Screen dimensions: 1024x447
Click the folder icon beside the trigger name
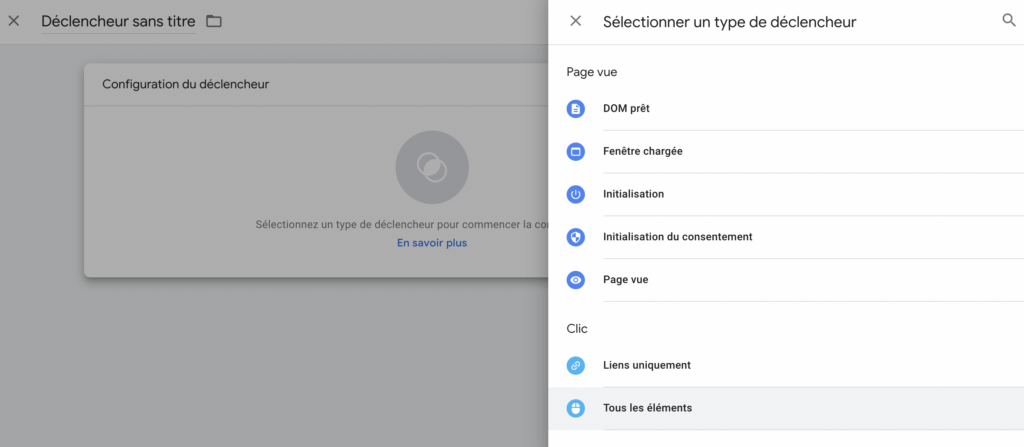click(x=213, y=21)
